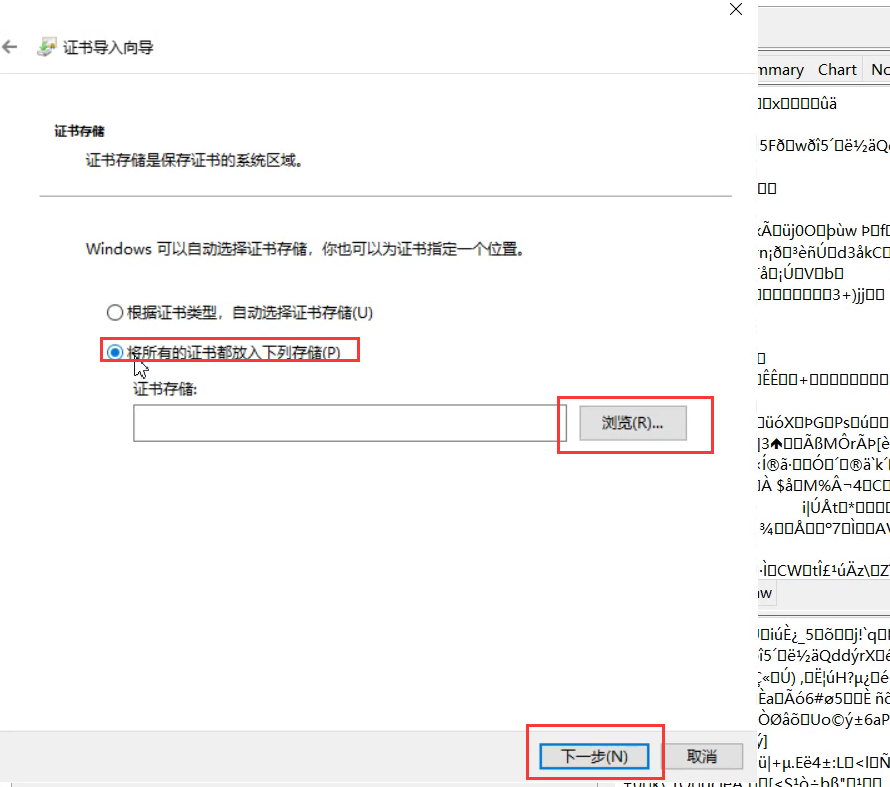Click the certificate import wizard icon

pyautogui.click(x=47, y=47)
